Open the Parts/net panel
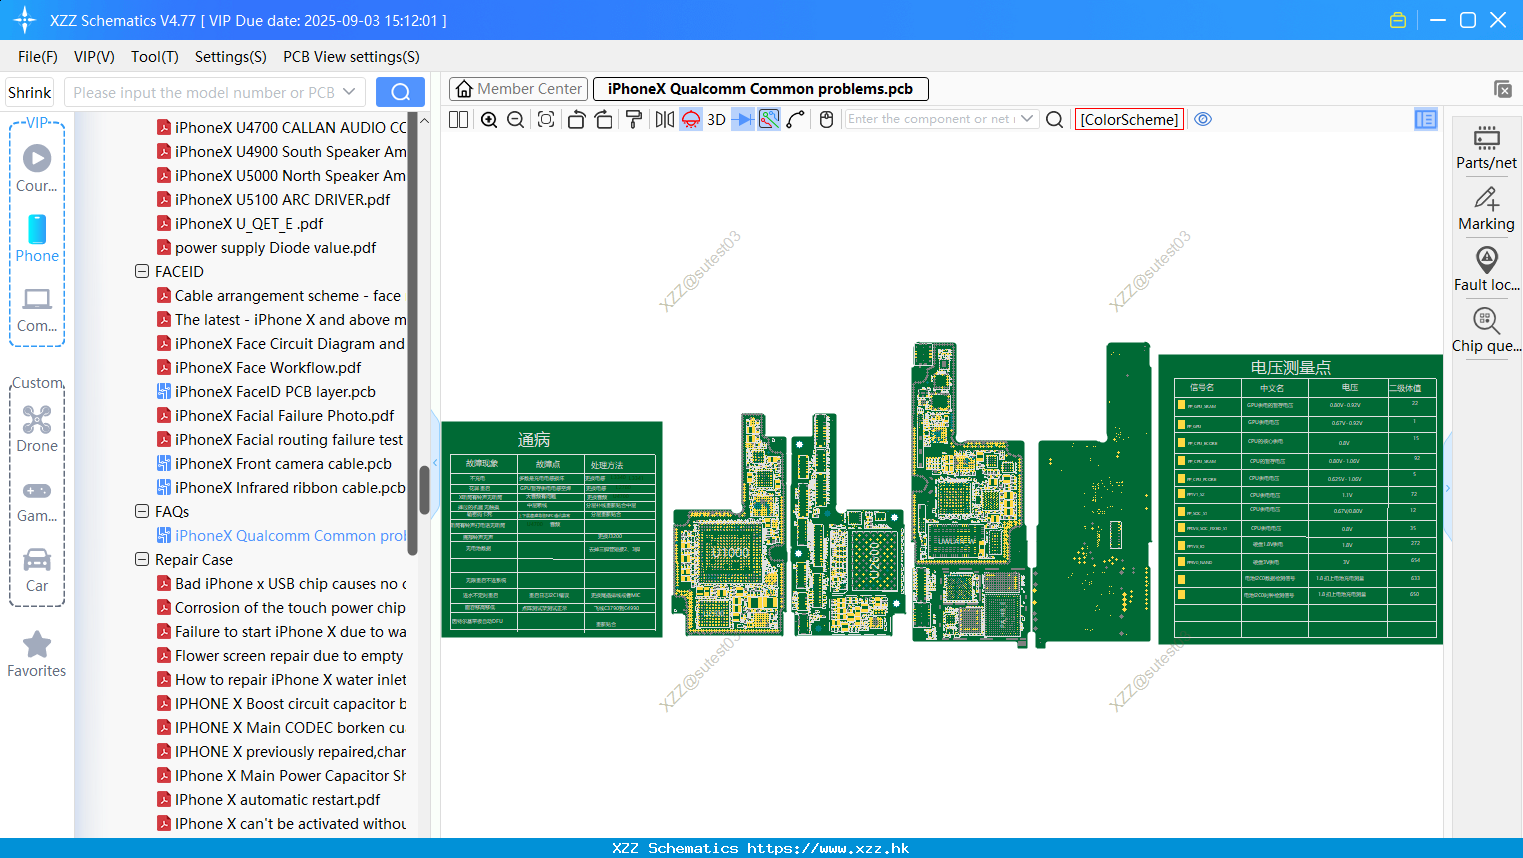Viewport: 1523px width, 858px height. [1486, 147]
